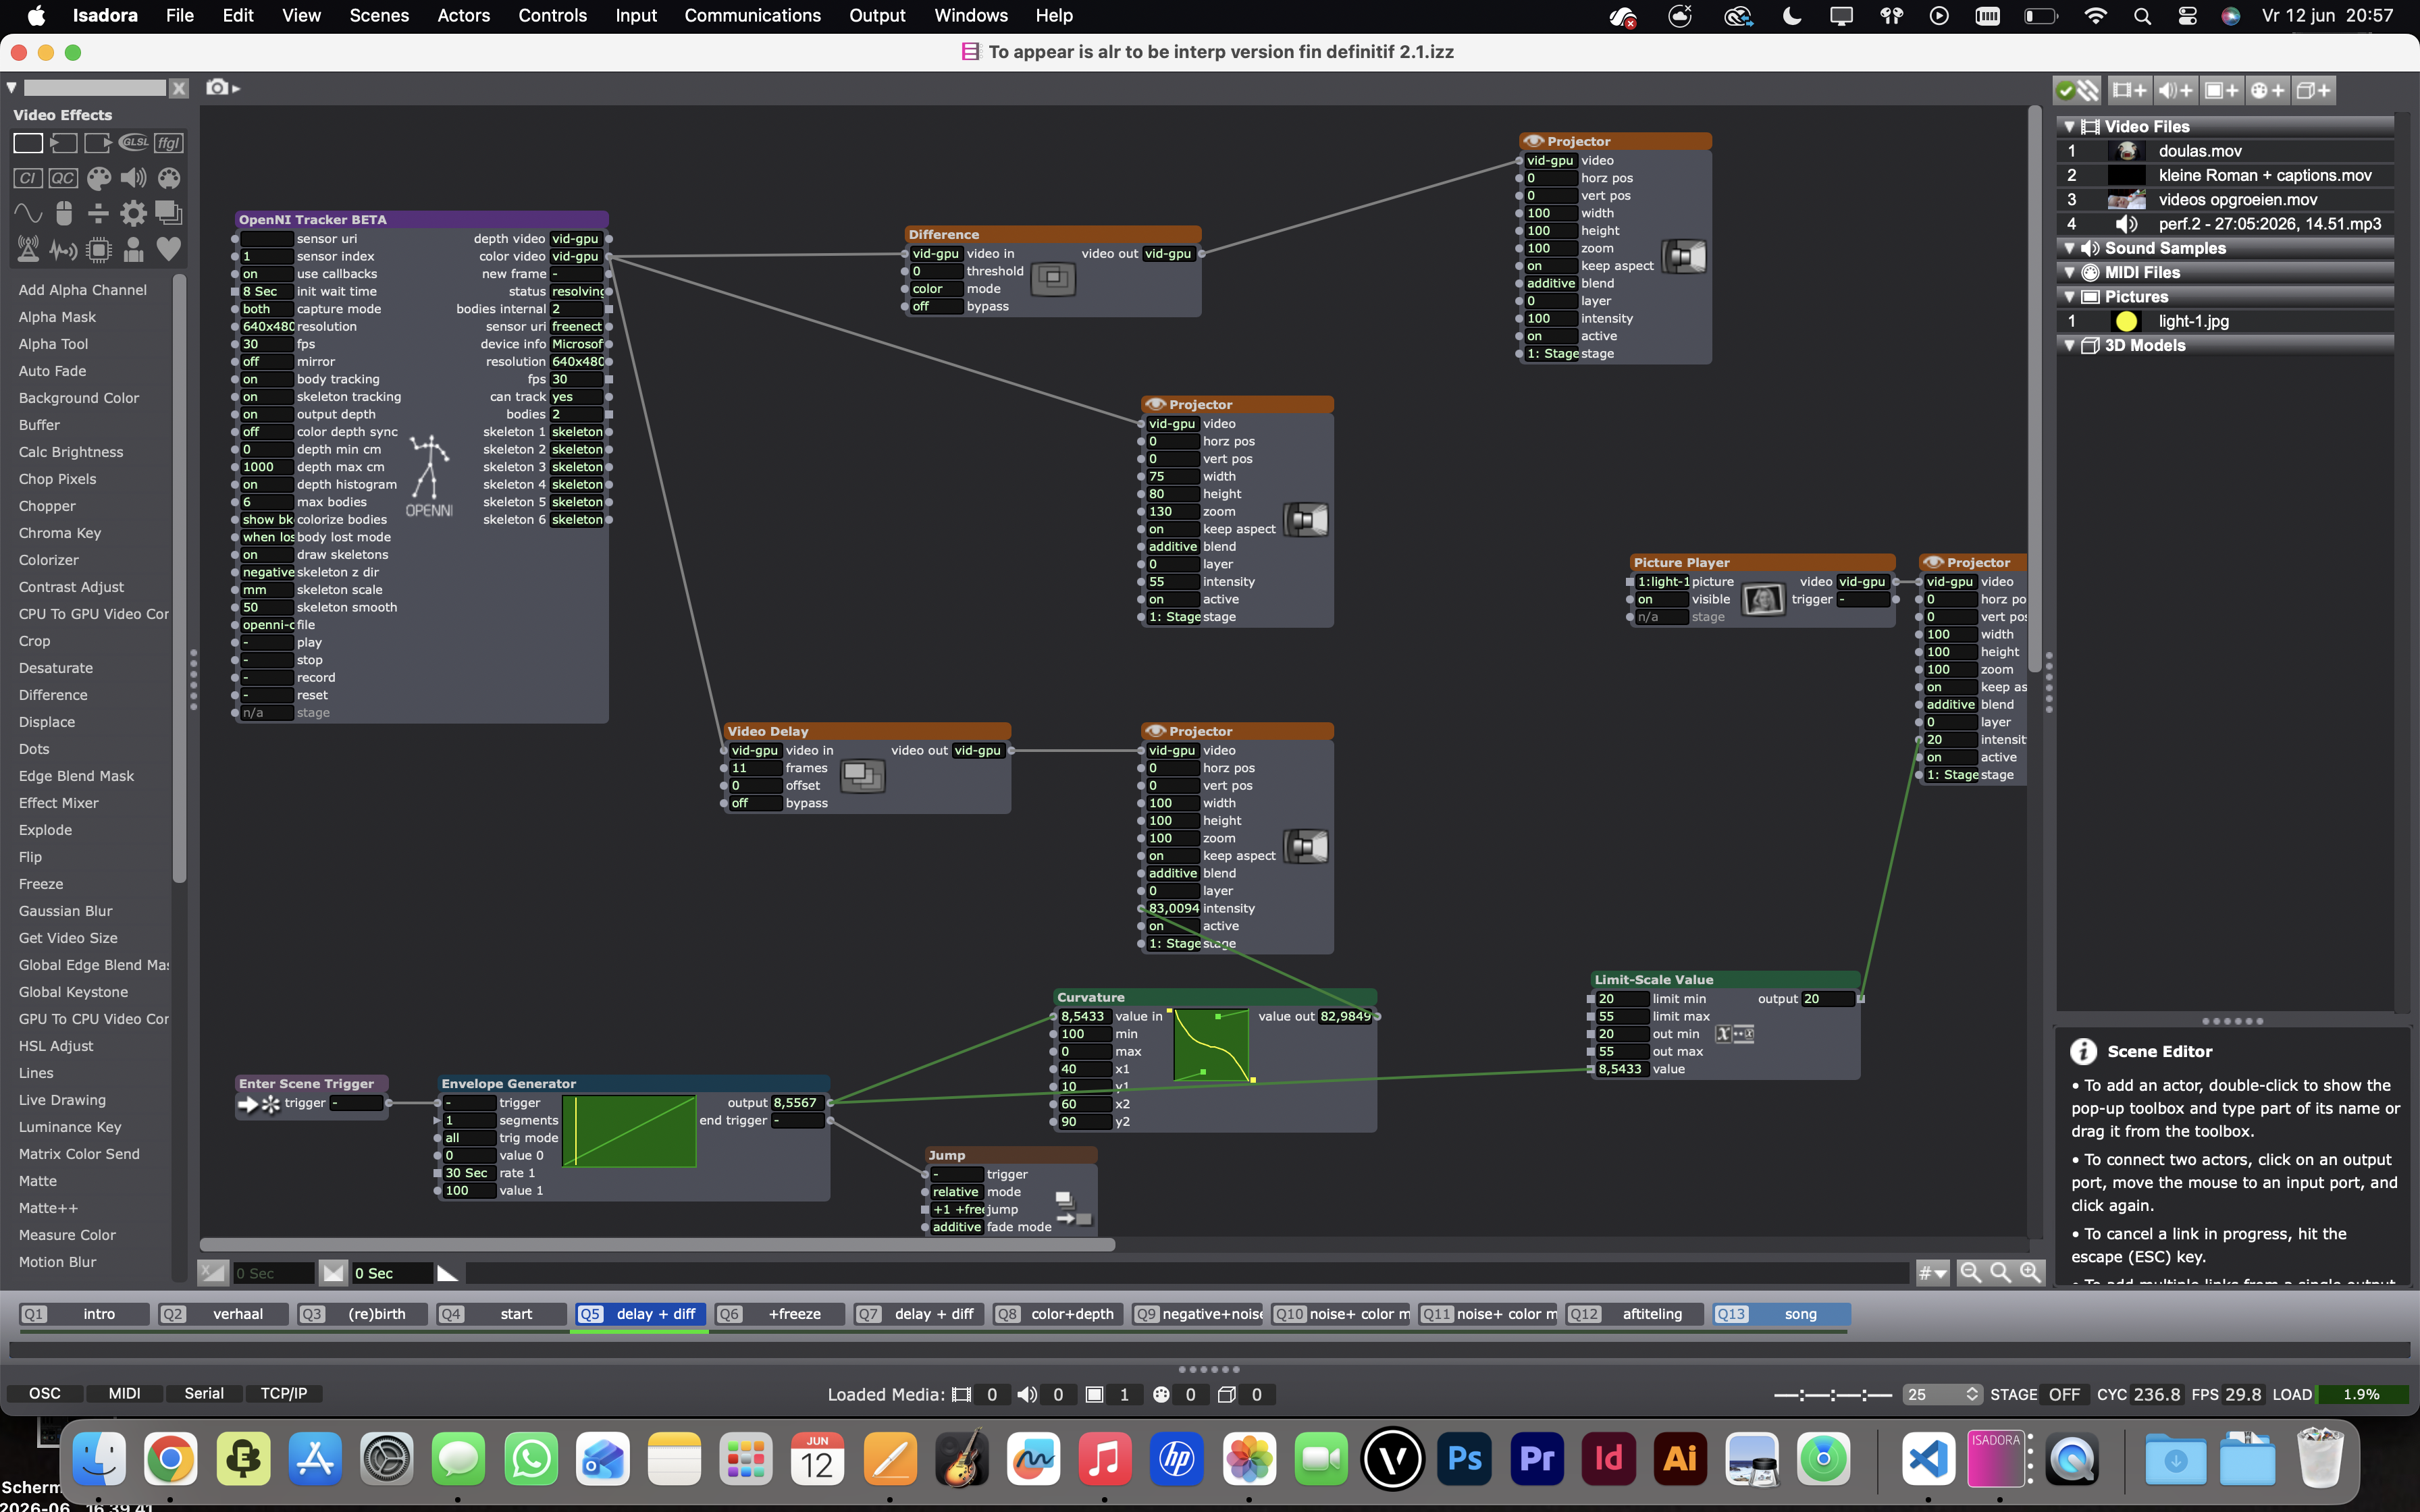Screen dimensions: 2420x1512
Task: Select scene Q1 intro
Action: [x=84, y=1314]
